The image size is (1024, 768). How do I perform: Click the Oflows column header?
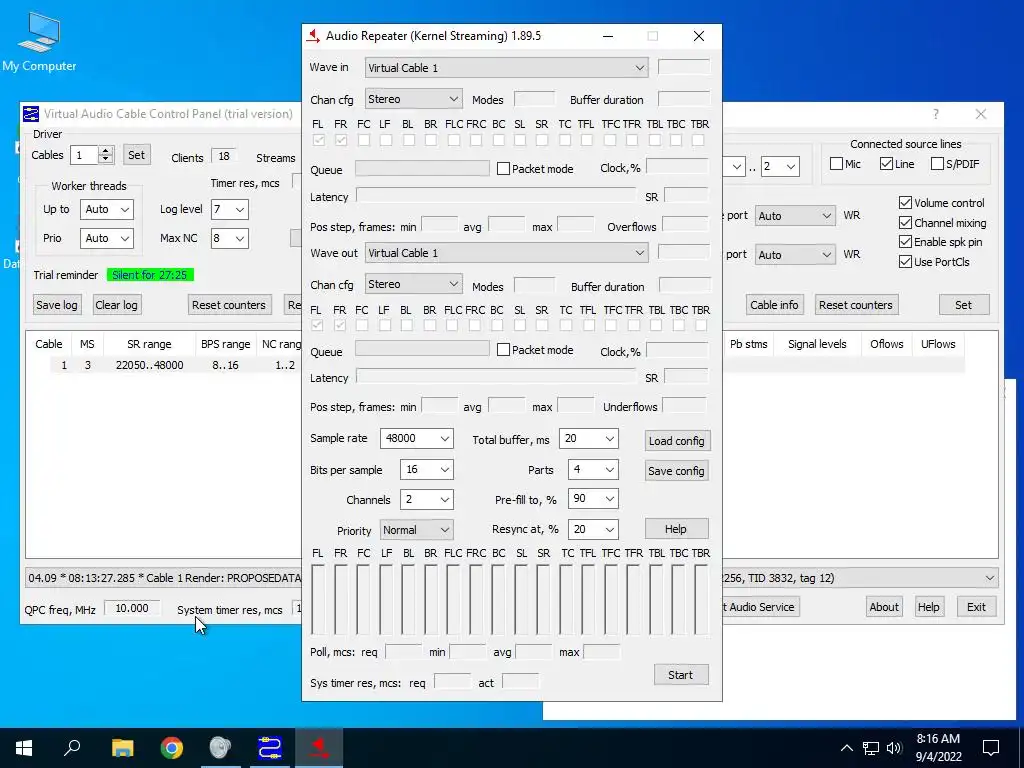tap(886, 344)
